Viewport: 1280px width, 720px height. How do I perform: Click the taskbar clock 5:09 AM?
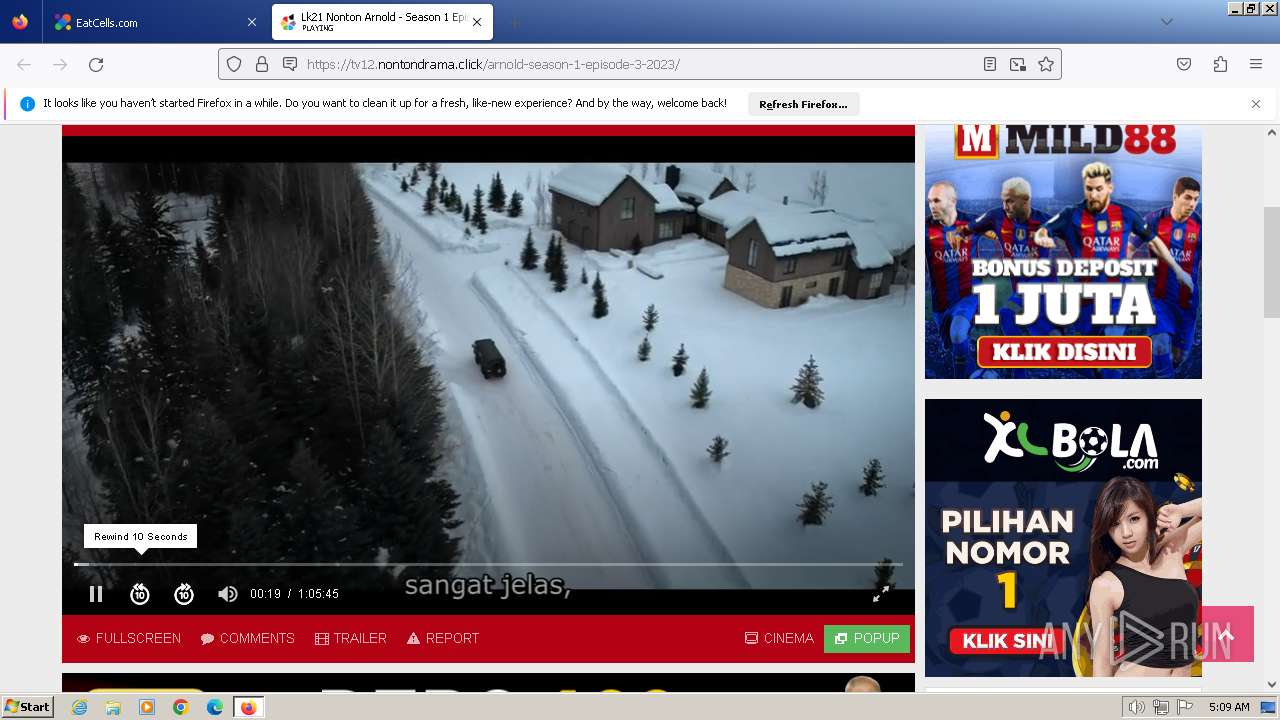[x=1229, y=707]
